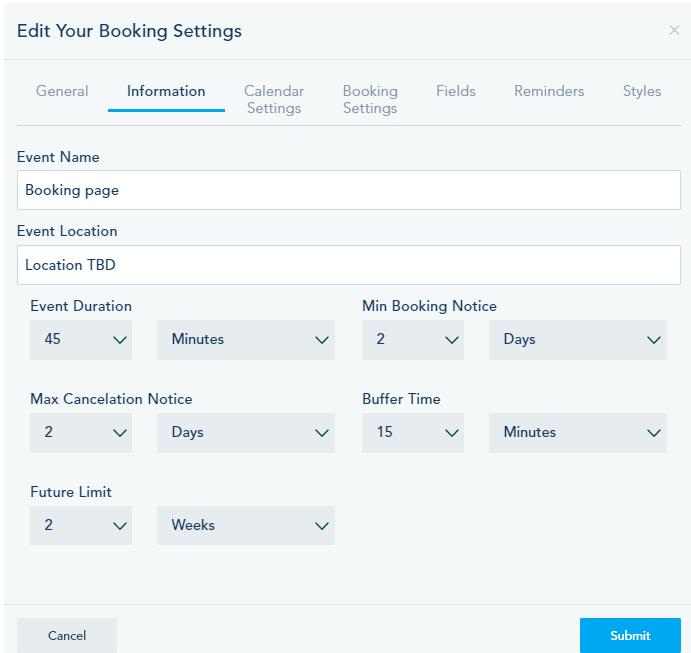This screenshot has height=653, width=691.
Task: Expand Max Cancelation Notice Days dropdown
Action: tap(246, 433)
